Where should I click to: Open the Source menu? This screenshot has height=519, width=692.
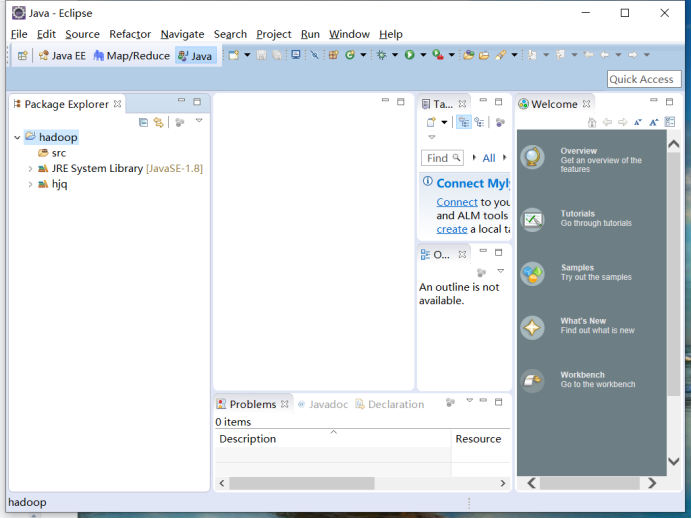(83, 34)
